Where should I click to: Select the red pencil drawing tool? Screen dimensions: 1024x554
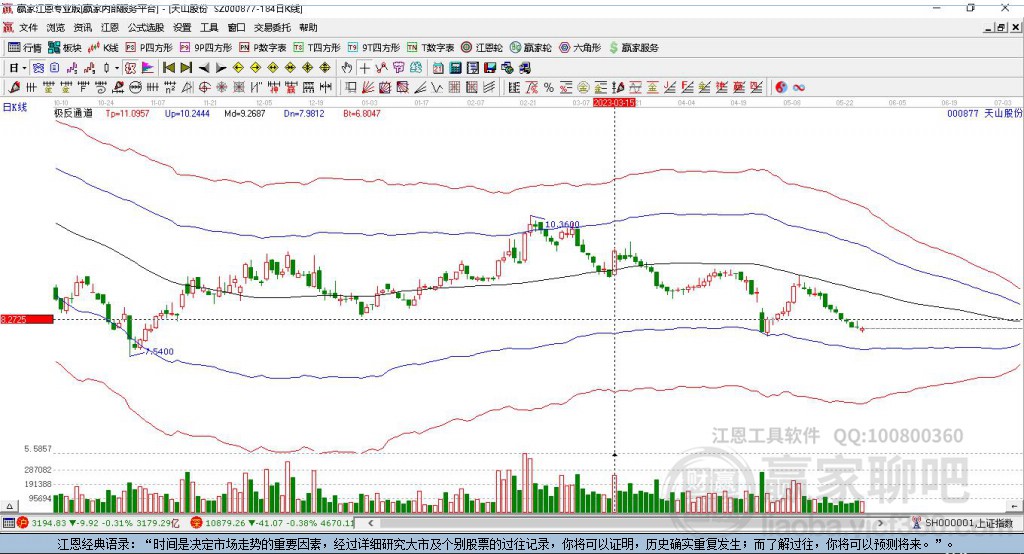pos(14,87)
